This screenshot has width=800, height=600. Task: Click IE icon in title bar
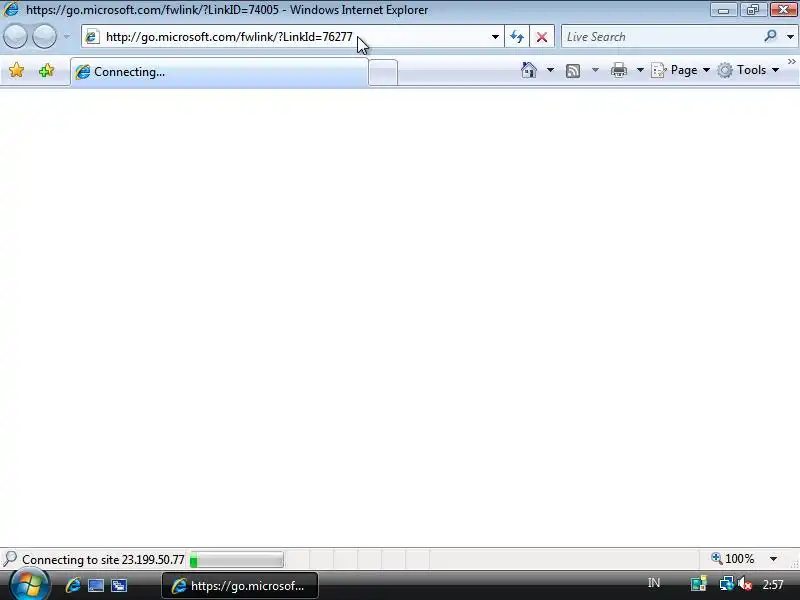(x=11, y=9)
